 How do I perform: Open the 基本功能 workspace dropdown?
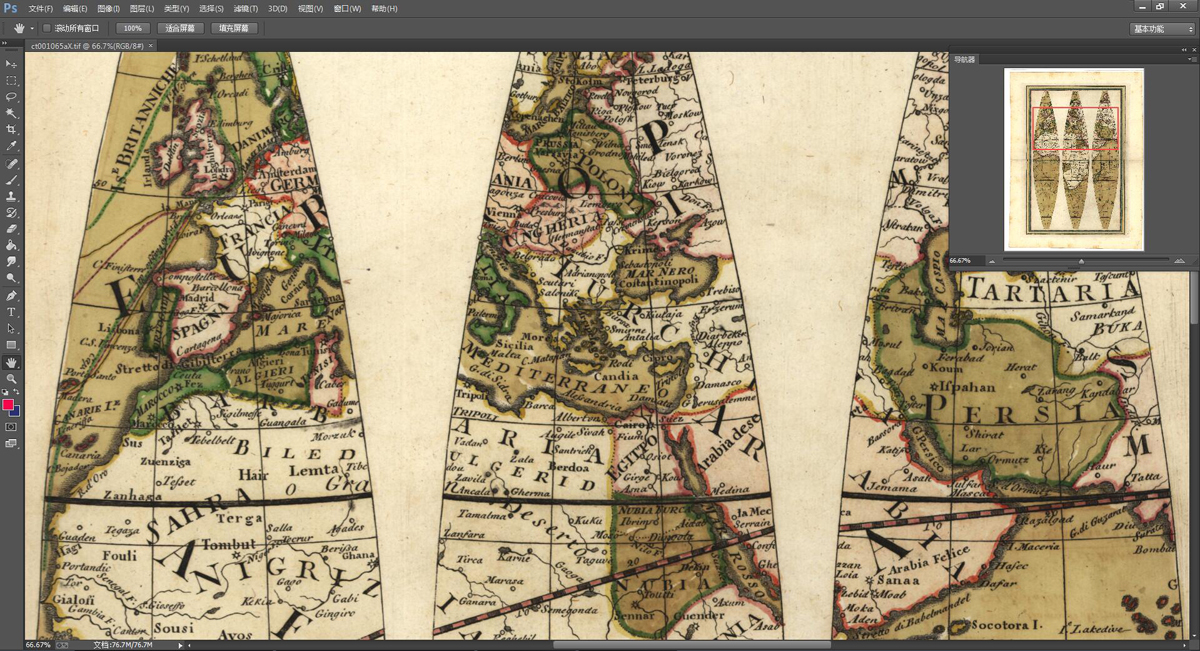pyautogui.click(x=1163, y=29)
